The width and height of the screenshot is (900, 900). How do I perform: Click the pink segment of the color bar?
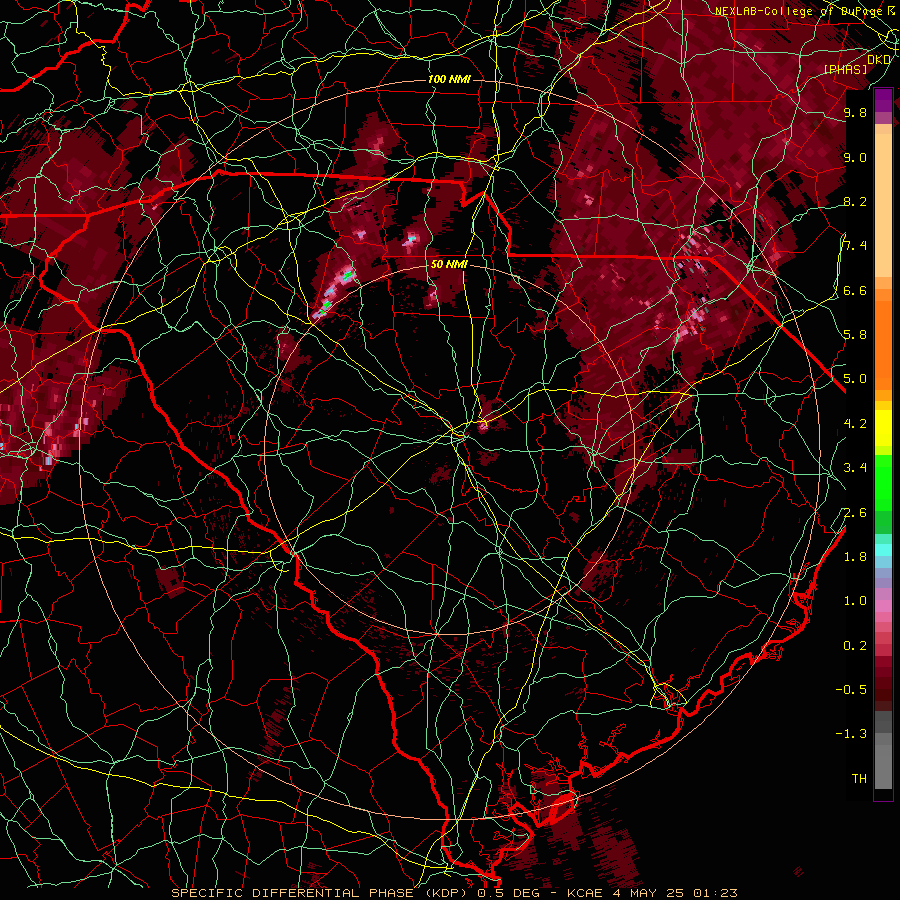883,606
